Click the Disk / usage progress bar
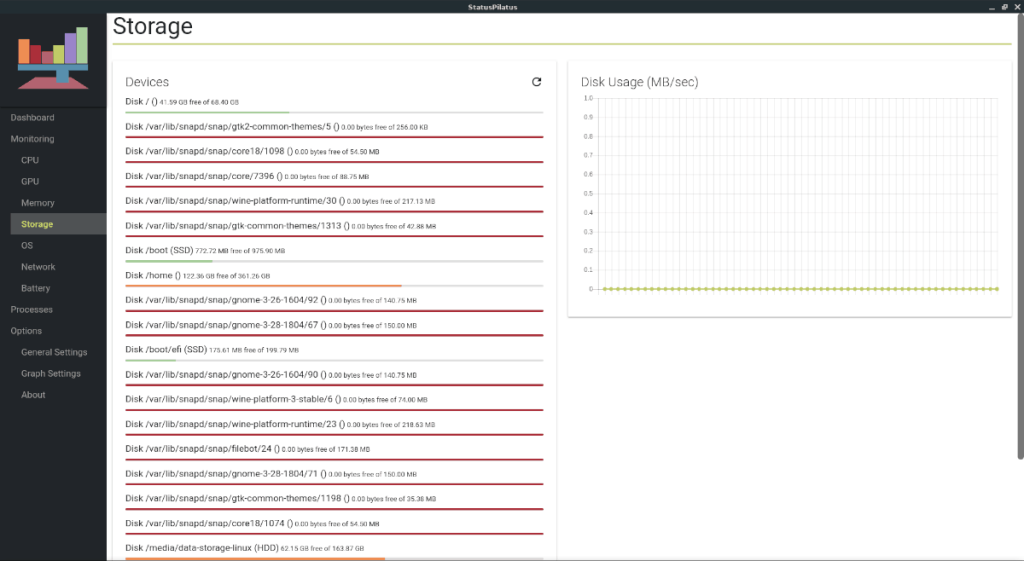Viewport: 1024px width, 561px height. pos(333,113)
